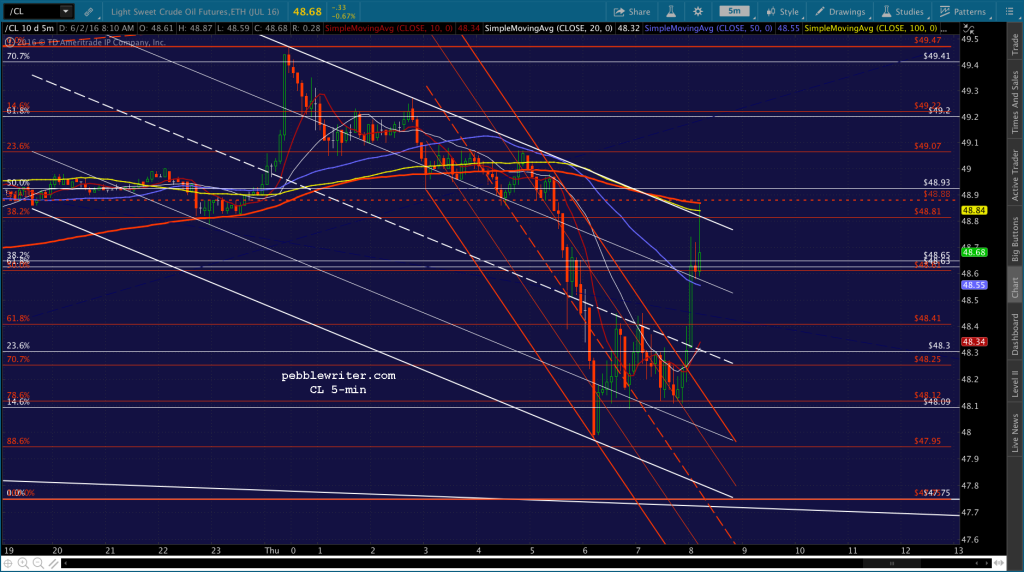Toggle the Active Trader side panel
1024x572 pixels.
[1015, 175]
